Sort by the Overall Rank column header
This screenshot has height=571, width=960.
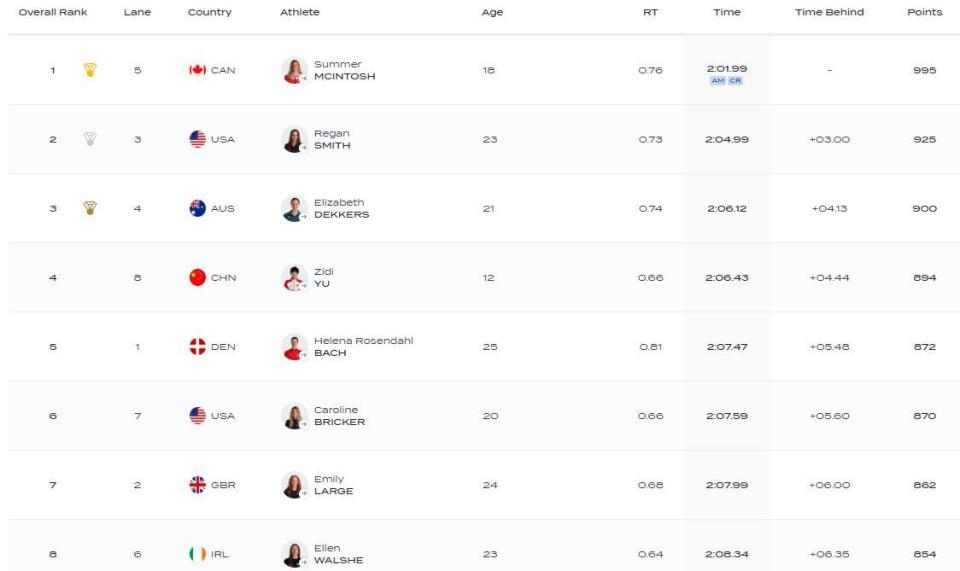coord(53,12)
